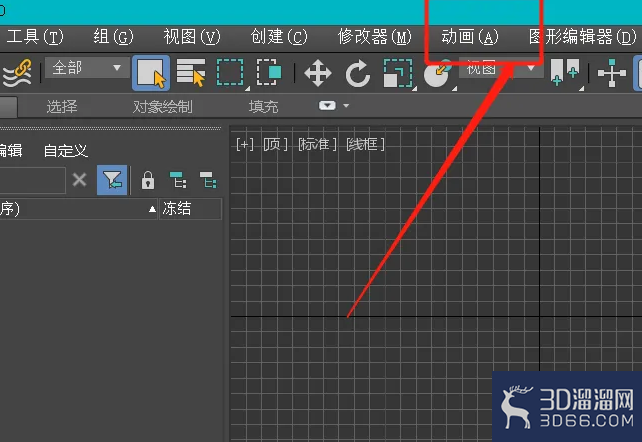
Task: Click the Select and Place tool
Action: tap(438, 74)
